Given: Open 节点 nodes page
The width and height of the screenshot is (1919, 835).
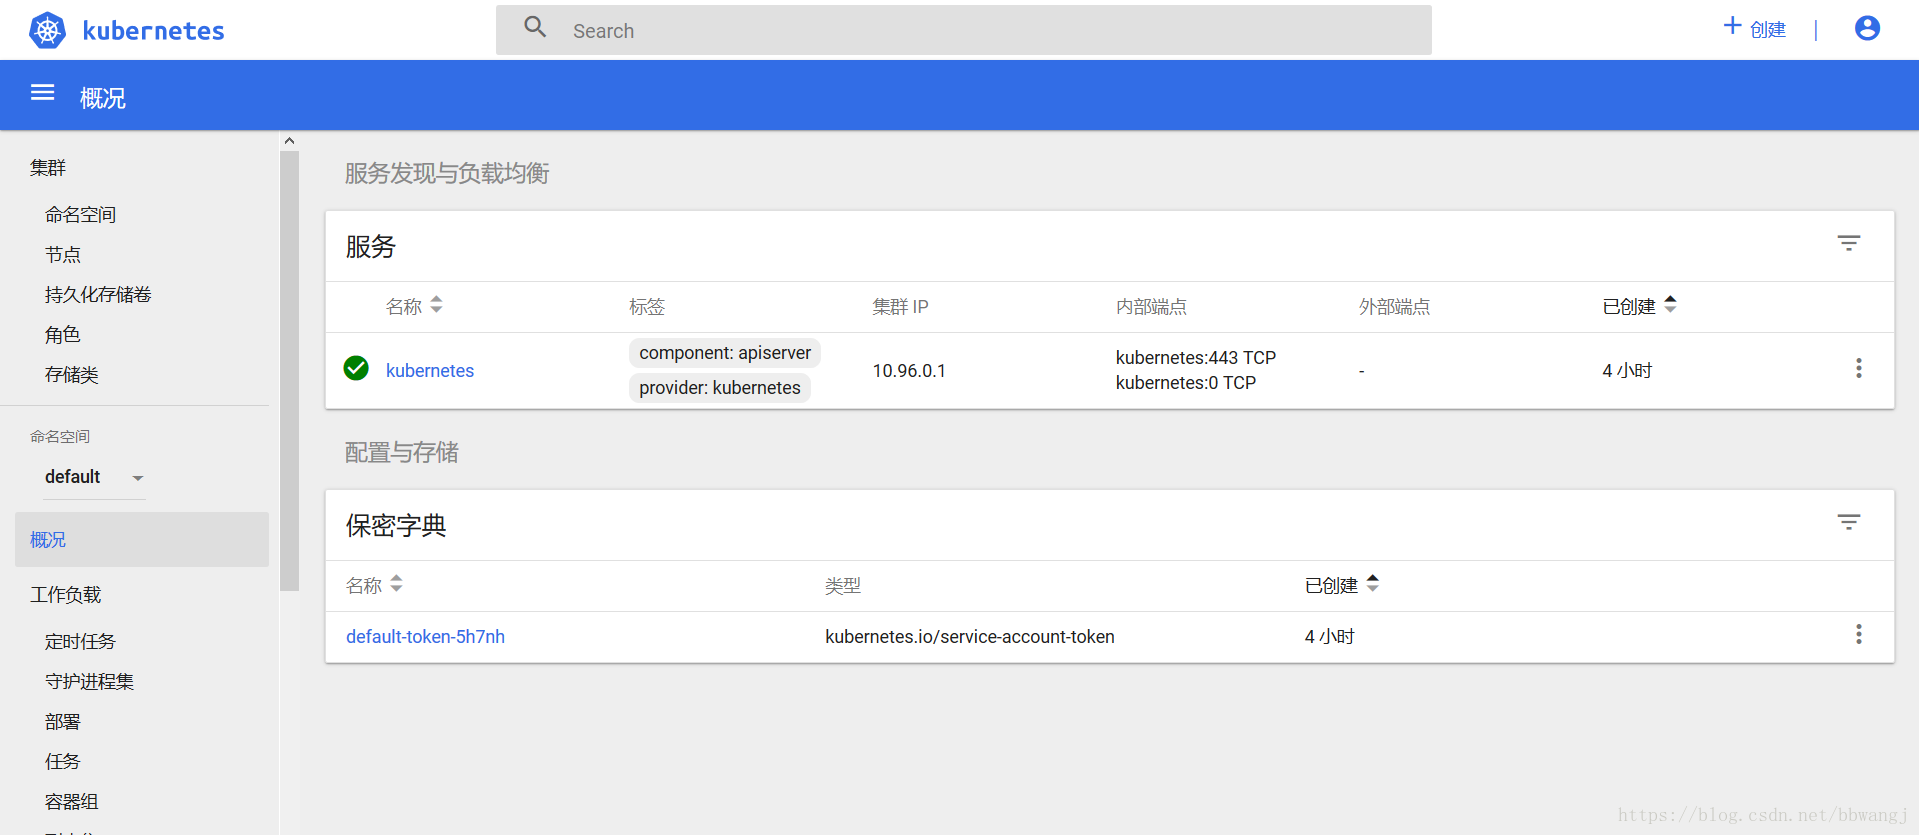Looking at the screenshot, I should coord(62,254).
